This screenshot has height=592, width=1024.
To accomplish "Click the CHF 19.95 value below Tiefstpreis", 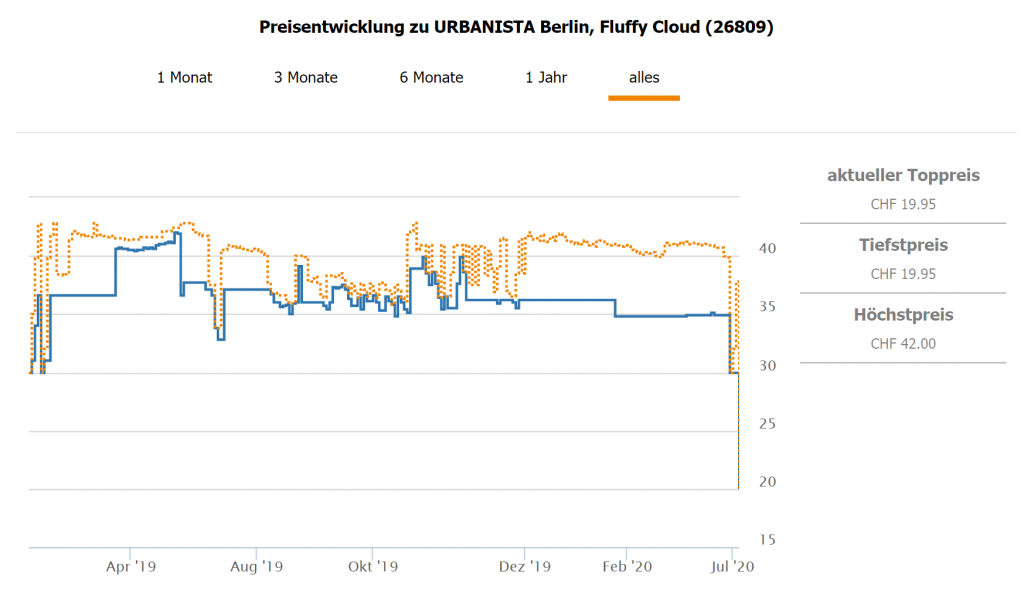I will [x=903, y=274].
